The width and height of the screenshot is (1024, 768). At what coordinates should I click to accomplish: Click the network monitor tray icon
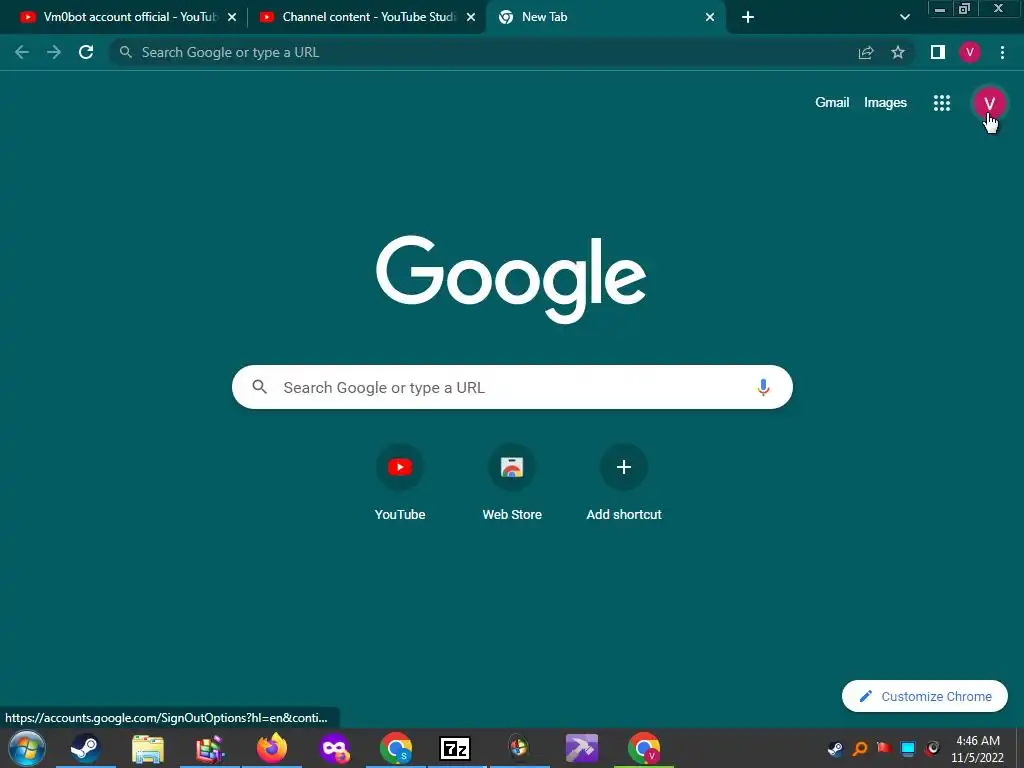[x=908, y=748]
